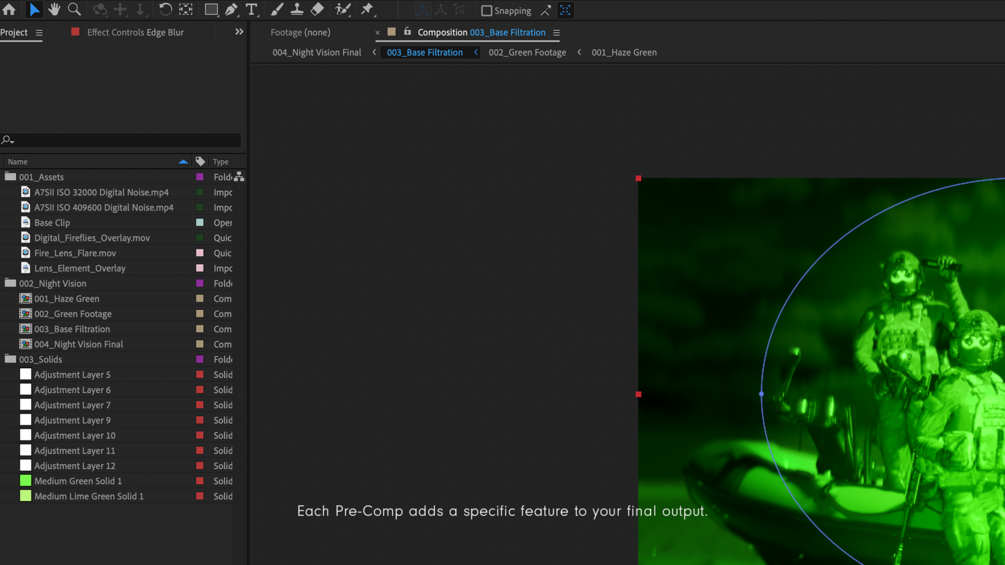Click Medium Lime Green Solid 1 thumbnail
The image size is (1005, 565).
point(26,496)
